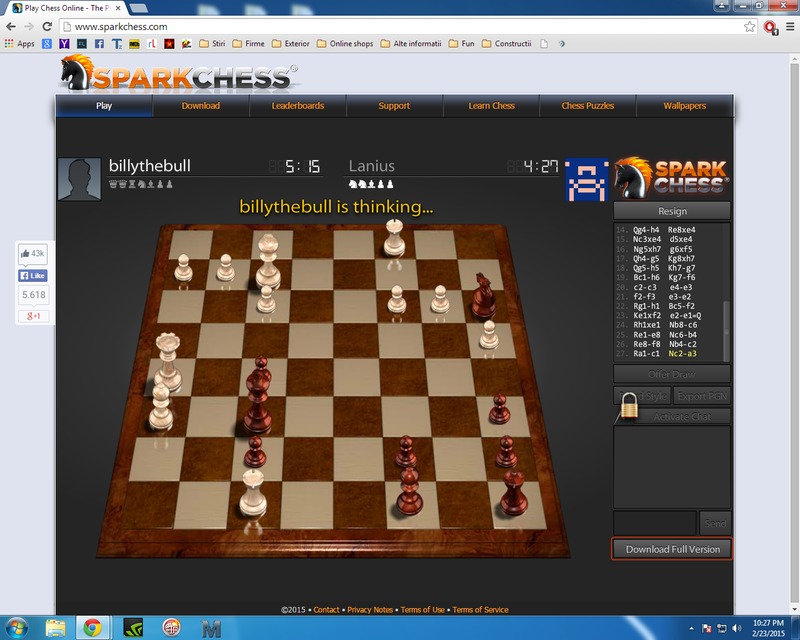Bookmark this page with the star icon
800x640 pixels.
pos(749,27)
